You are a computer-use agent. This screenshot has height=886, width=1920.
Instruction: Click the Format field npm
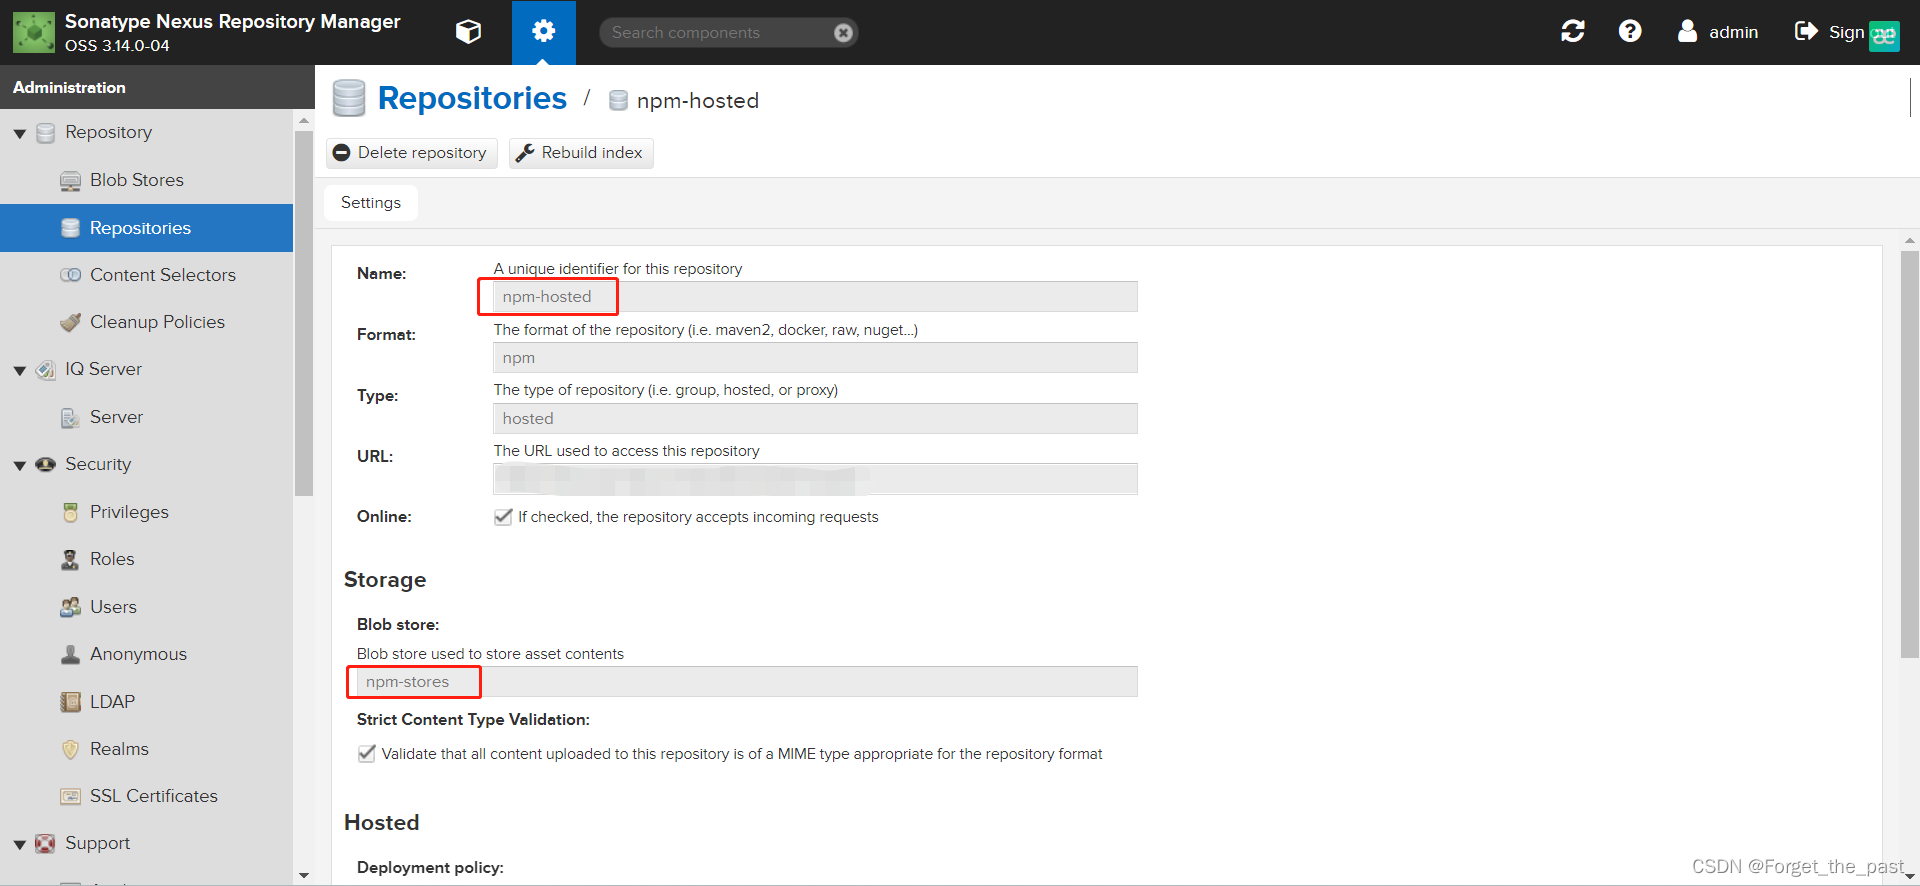click(x=815, y=358)
